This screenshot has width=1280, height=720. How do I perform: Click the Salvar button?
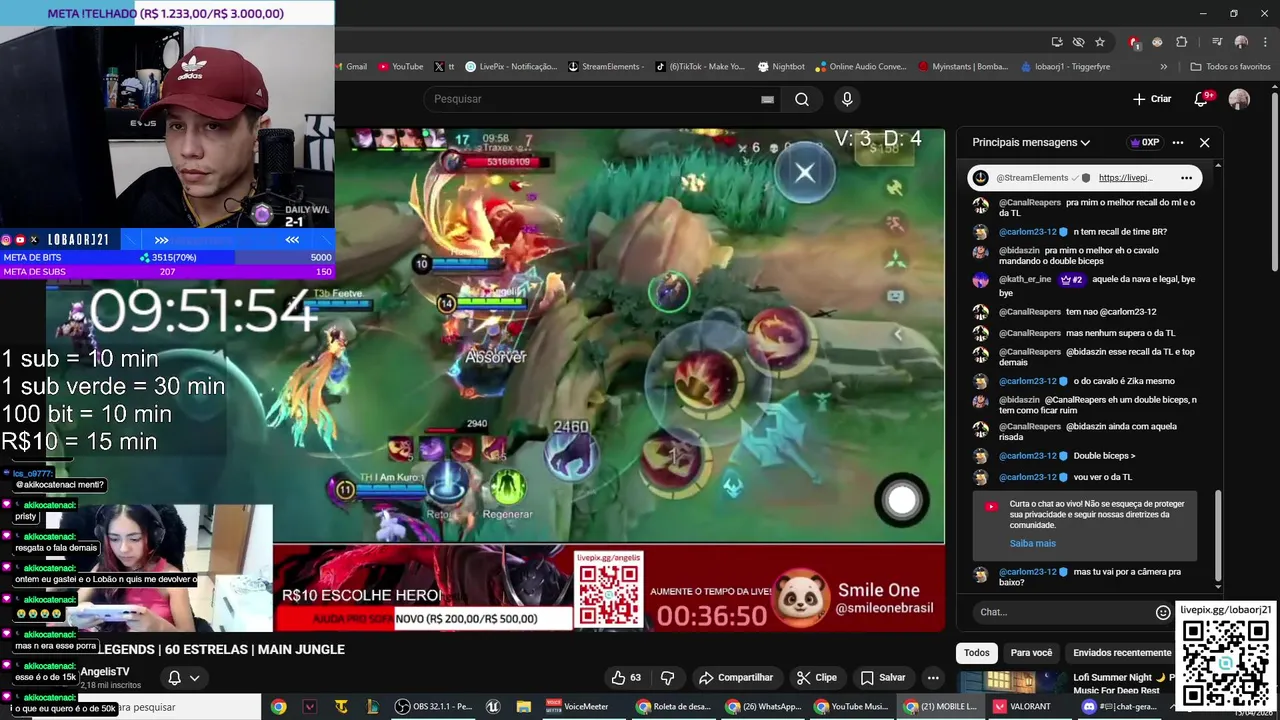[883, 677]
